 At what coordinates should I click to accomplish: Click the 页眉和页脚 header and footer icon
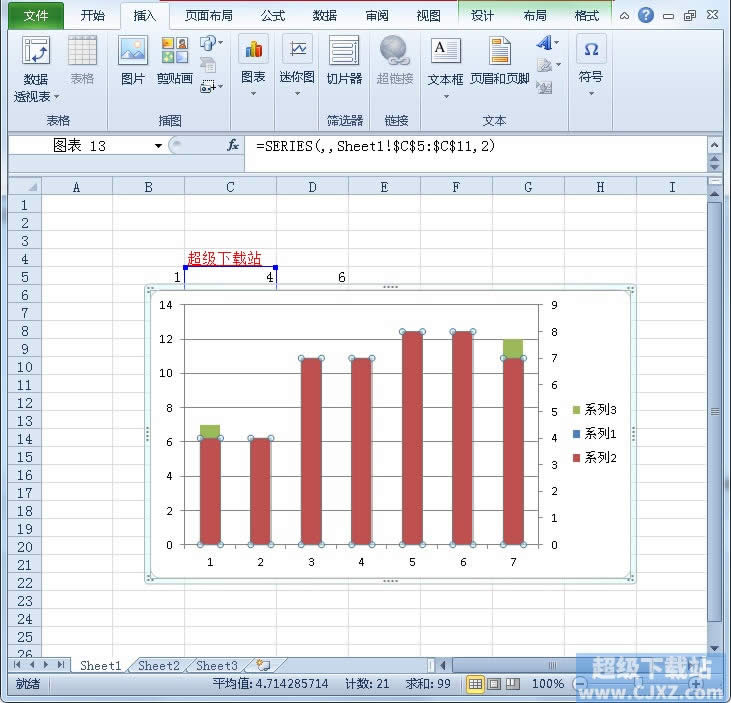pos(498,61)
